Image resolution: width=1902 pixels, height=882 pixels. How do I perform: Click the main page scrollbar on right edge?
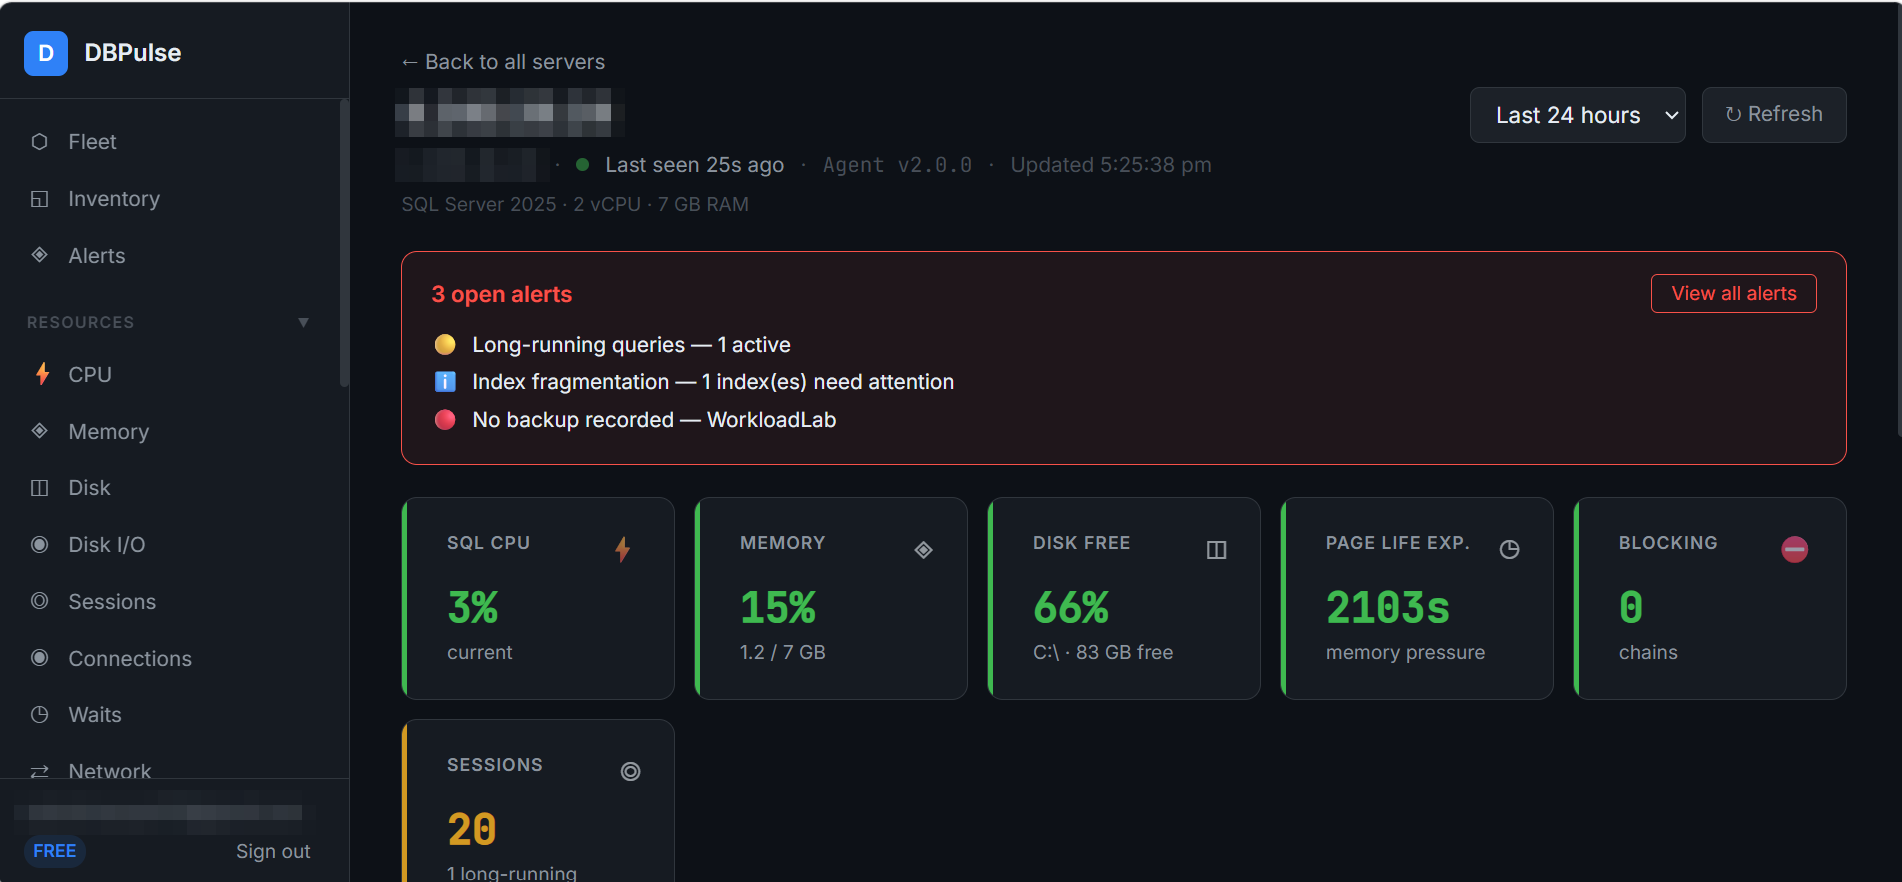tap(1898, 220)
